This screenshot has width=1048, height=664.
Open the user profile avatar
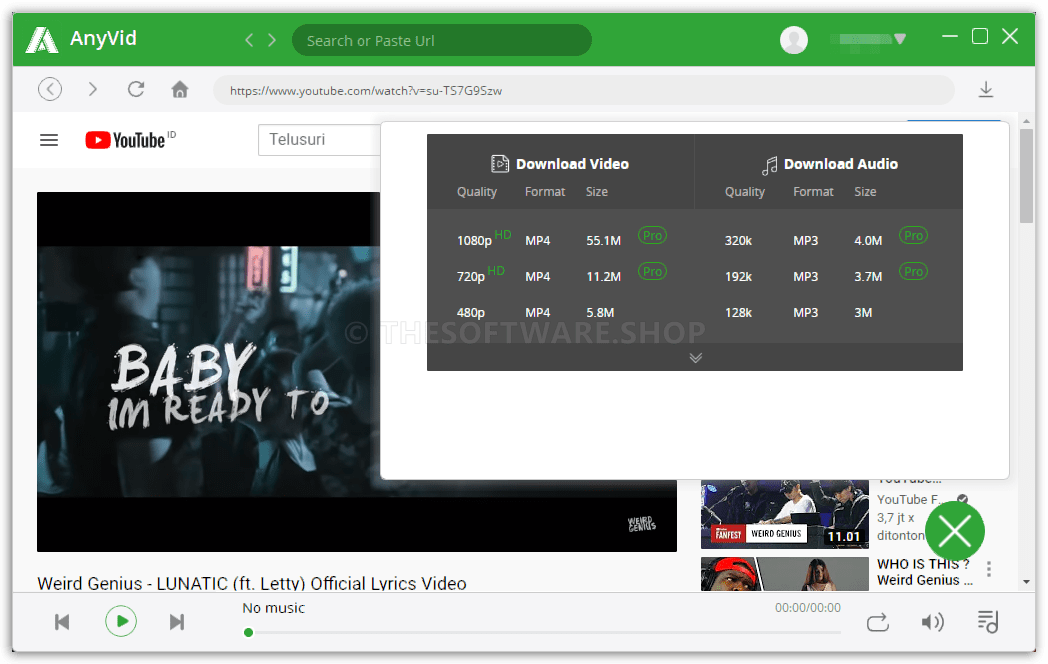click(793, 39)
